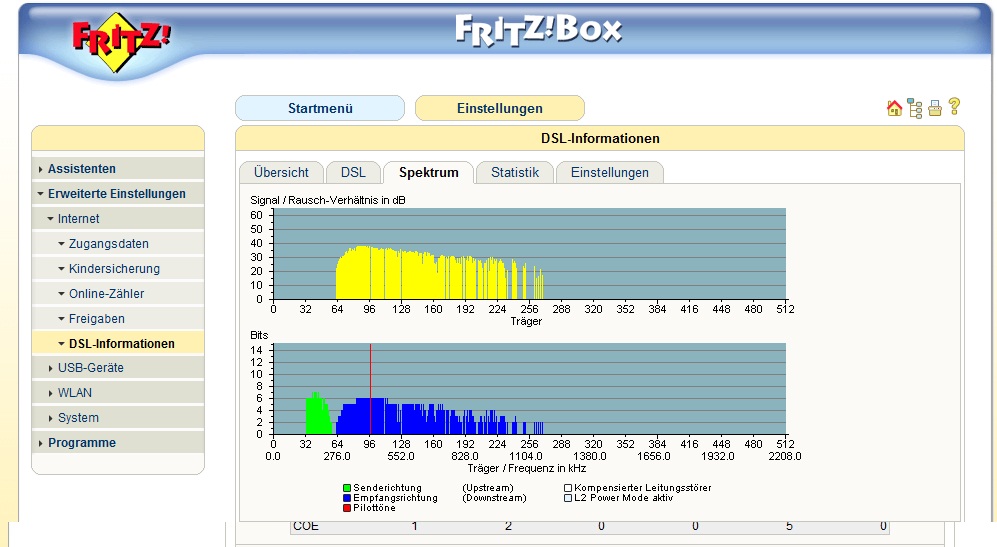Screen dimensions: 997x547
Task: Click the 2208.0 frequency axis value
Action: pos(785,456)
